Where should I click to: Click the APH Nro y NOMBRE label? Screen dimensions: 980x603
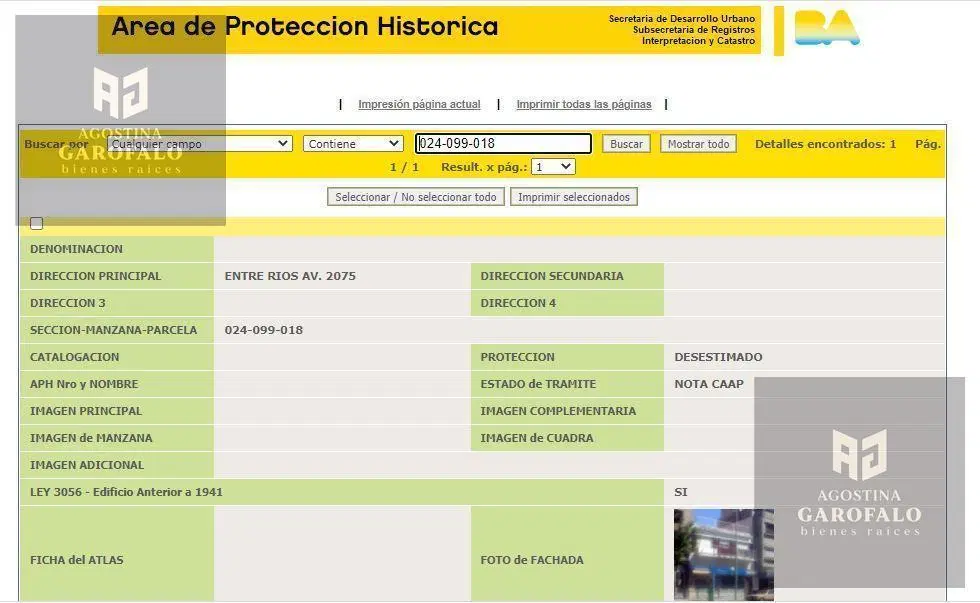[84, 384]
